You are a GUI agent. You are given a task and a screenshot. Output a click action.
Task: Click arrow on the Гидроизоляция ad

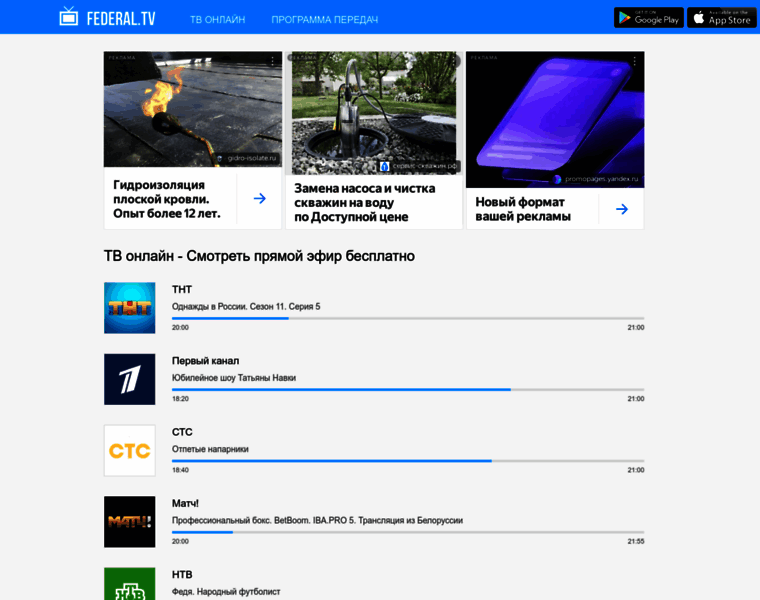[x=260, y=198]
